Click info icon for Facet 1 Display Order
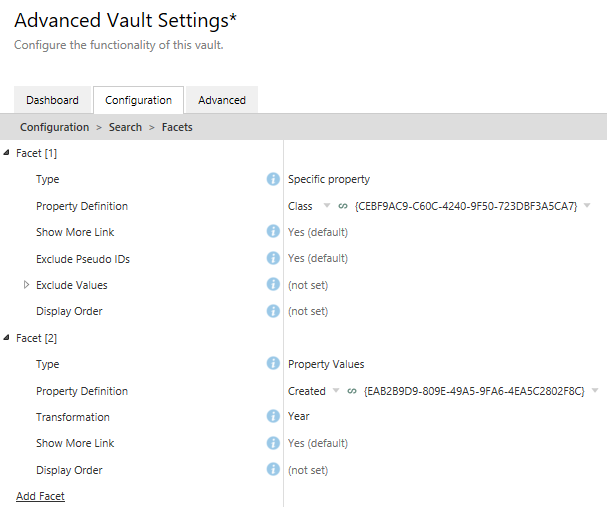The width and height of the screenshot is (607, 507). tap(273, 311)
